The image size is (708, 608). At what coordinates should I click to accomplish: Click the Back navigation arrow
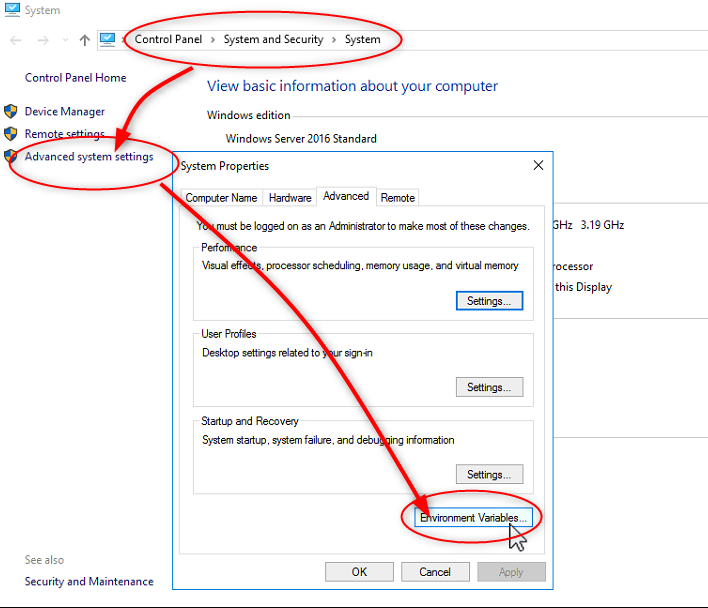click(x=15, y=40)
